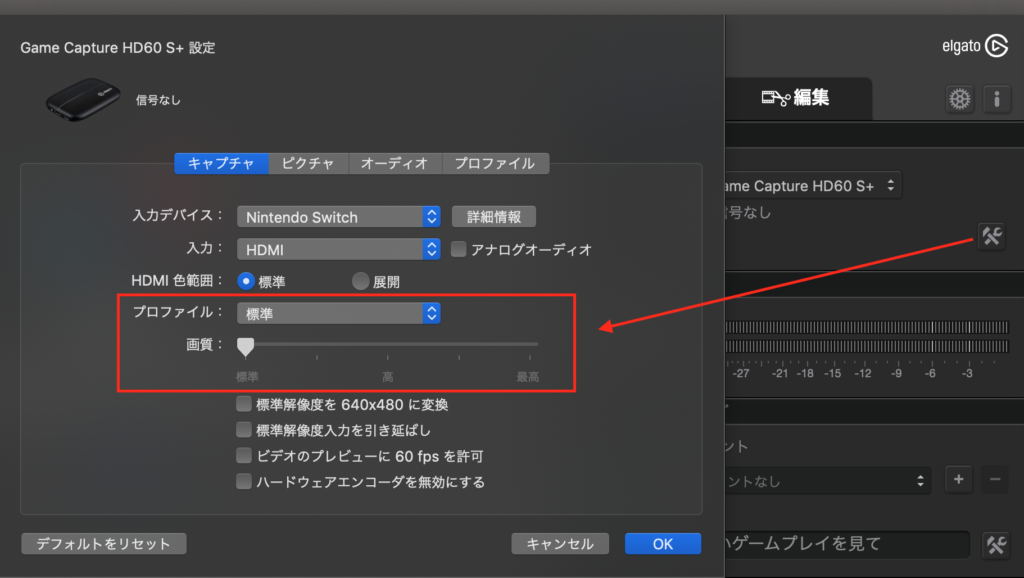
Task: Switch to the ピクチャ tab
Action: (308, 163)
